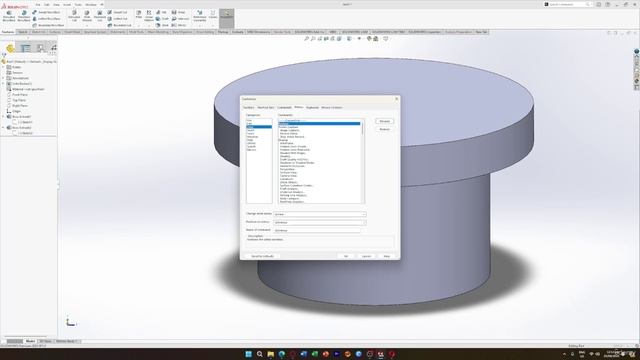Select the Extruded Cut tool
The width and height of the screenshot is (640, 360).
coord(74,16)
